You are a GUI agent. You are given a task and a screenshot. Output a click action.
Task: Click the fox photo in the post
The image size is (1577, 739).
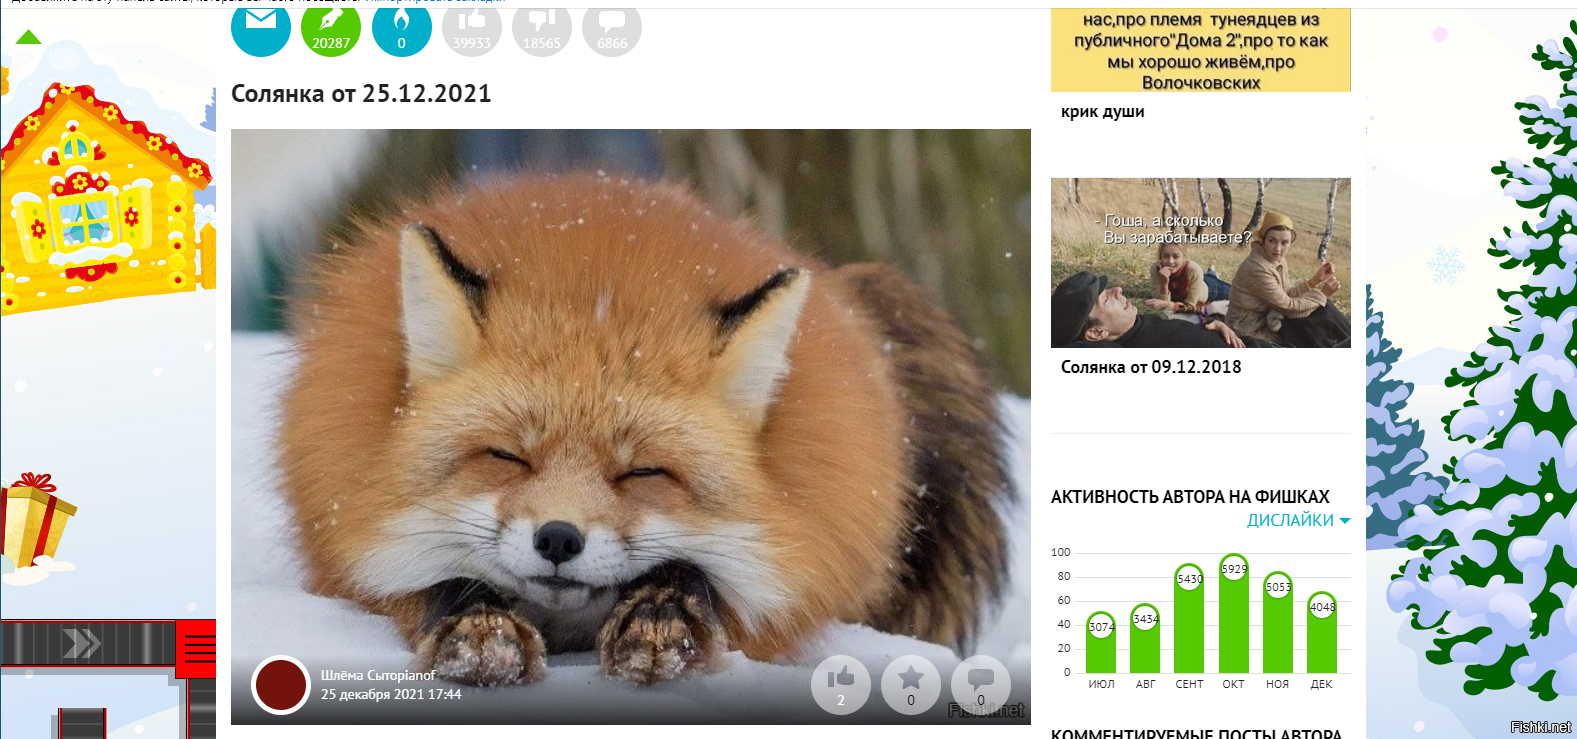coord(630,400)
